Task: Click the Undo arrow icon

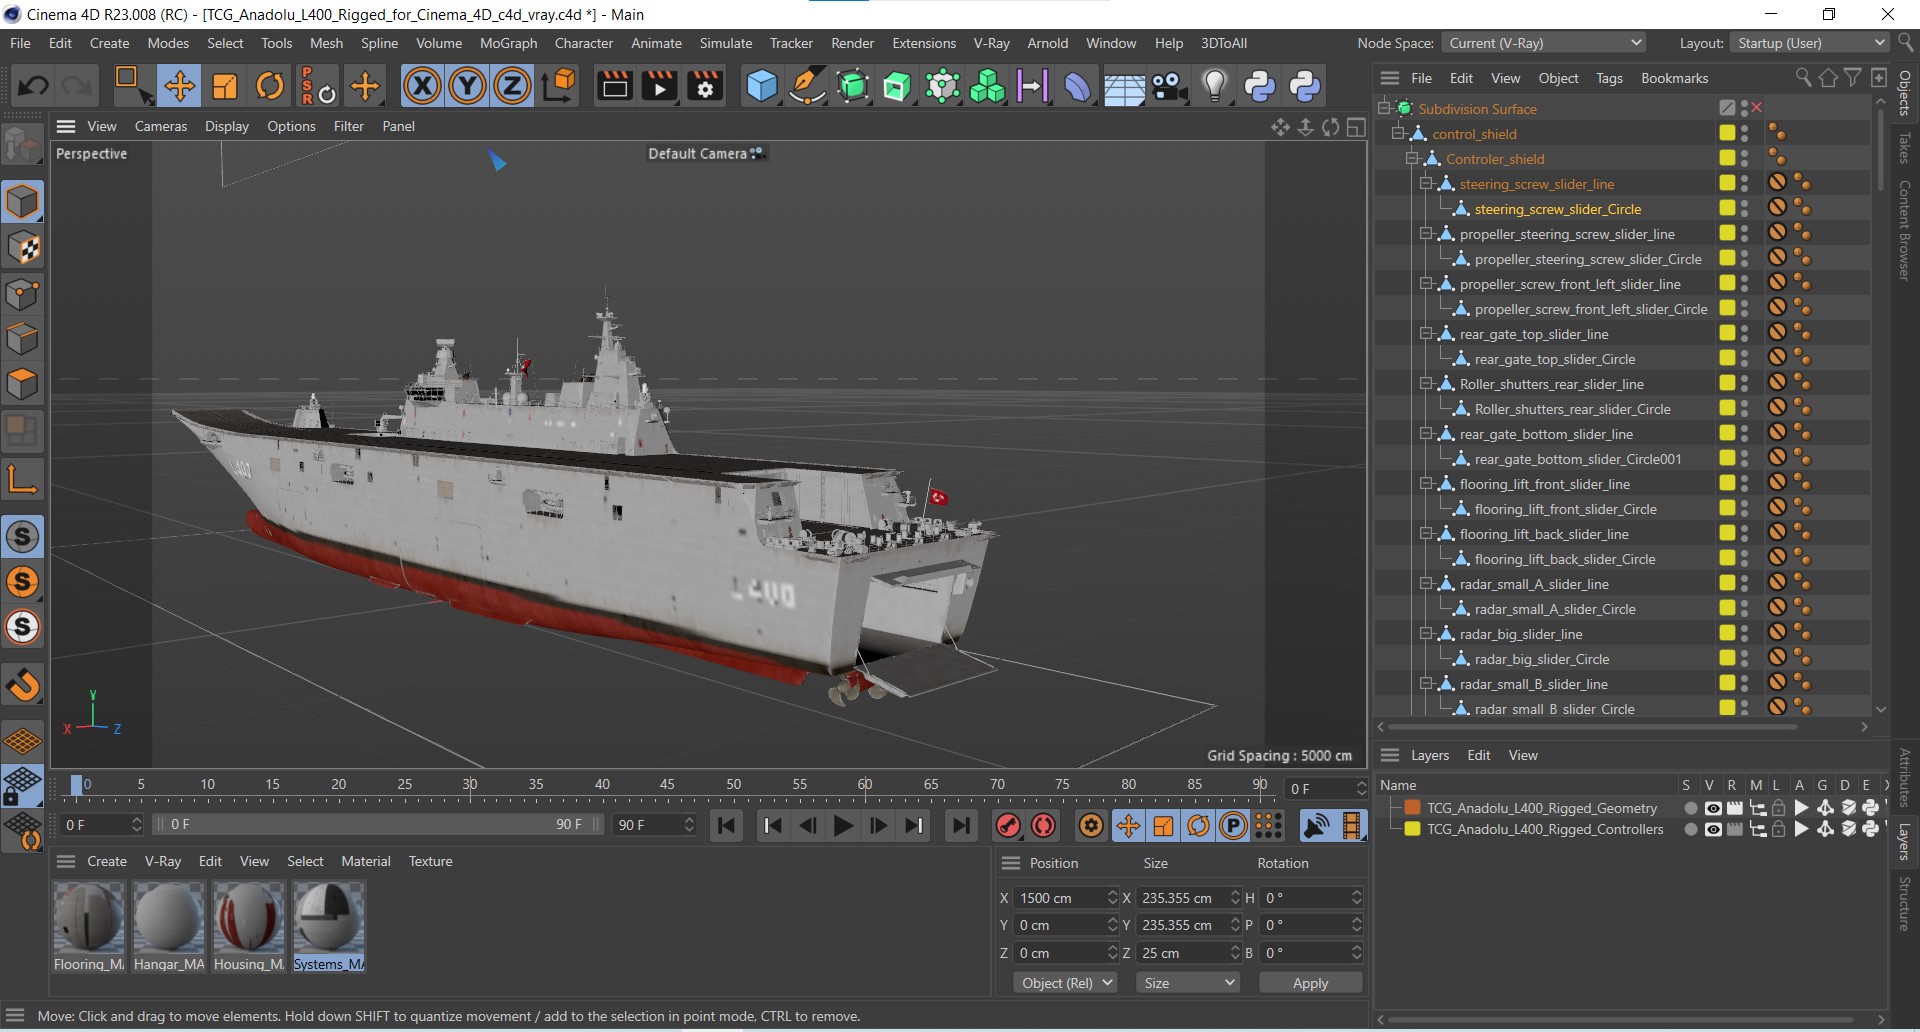Action: tap(33, 86)
